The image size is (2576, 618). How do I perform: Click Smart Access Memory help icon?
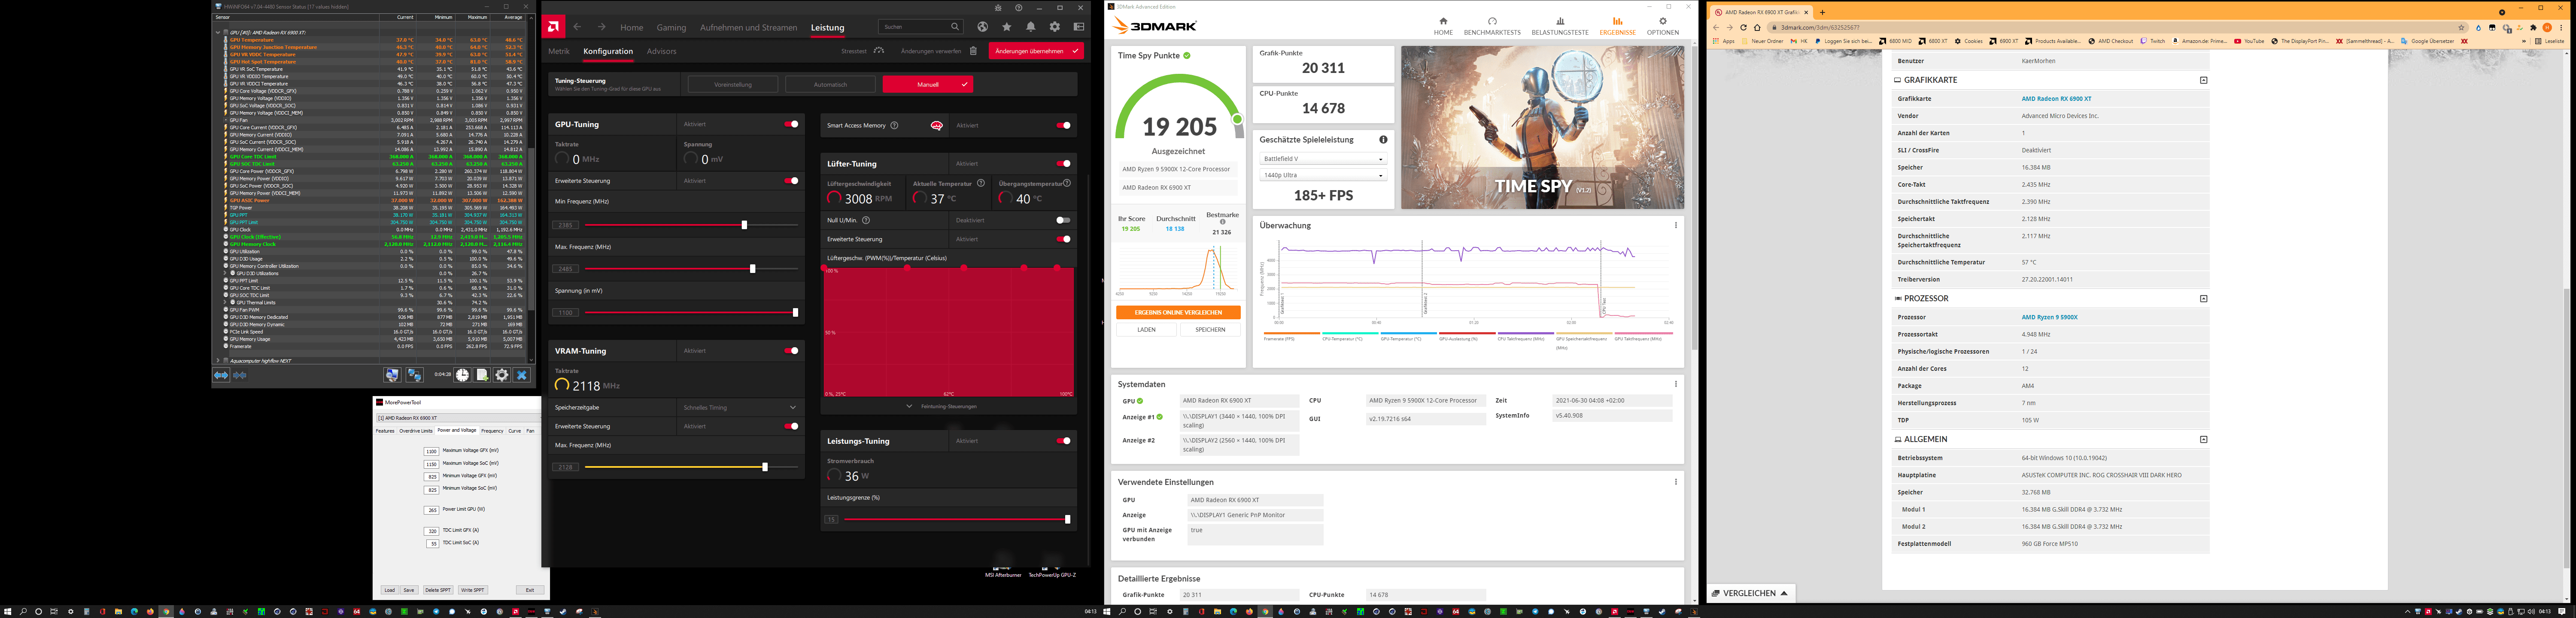tap(894, 125)
